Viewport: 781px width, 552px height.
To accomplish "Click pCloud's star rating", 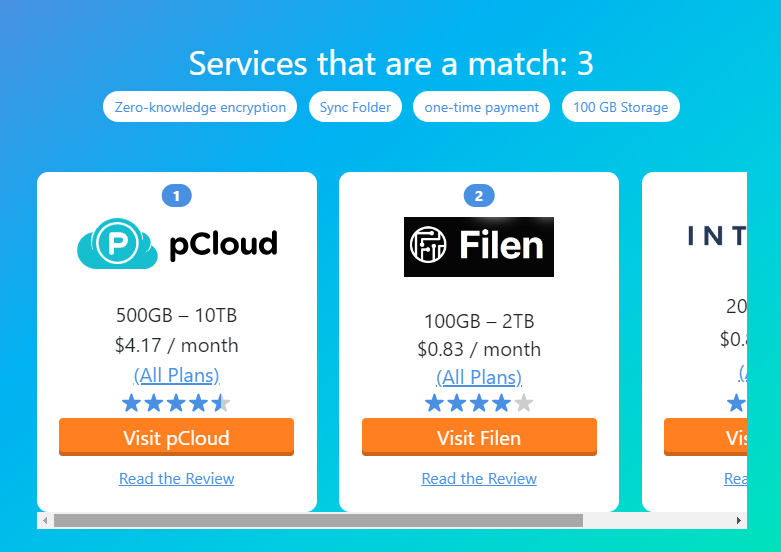I will pos(176,404).
